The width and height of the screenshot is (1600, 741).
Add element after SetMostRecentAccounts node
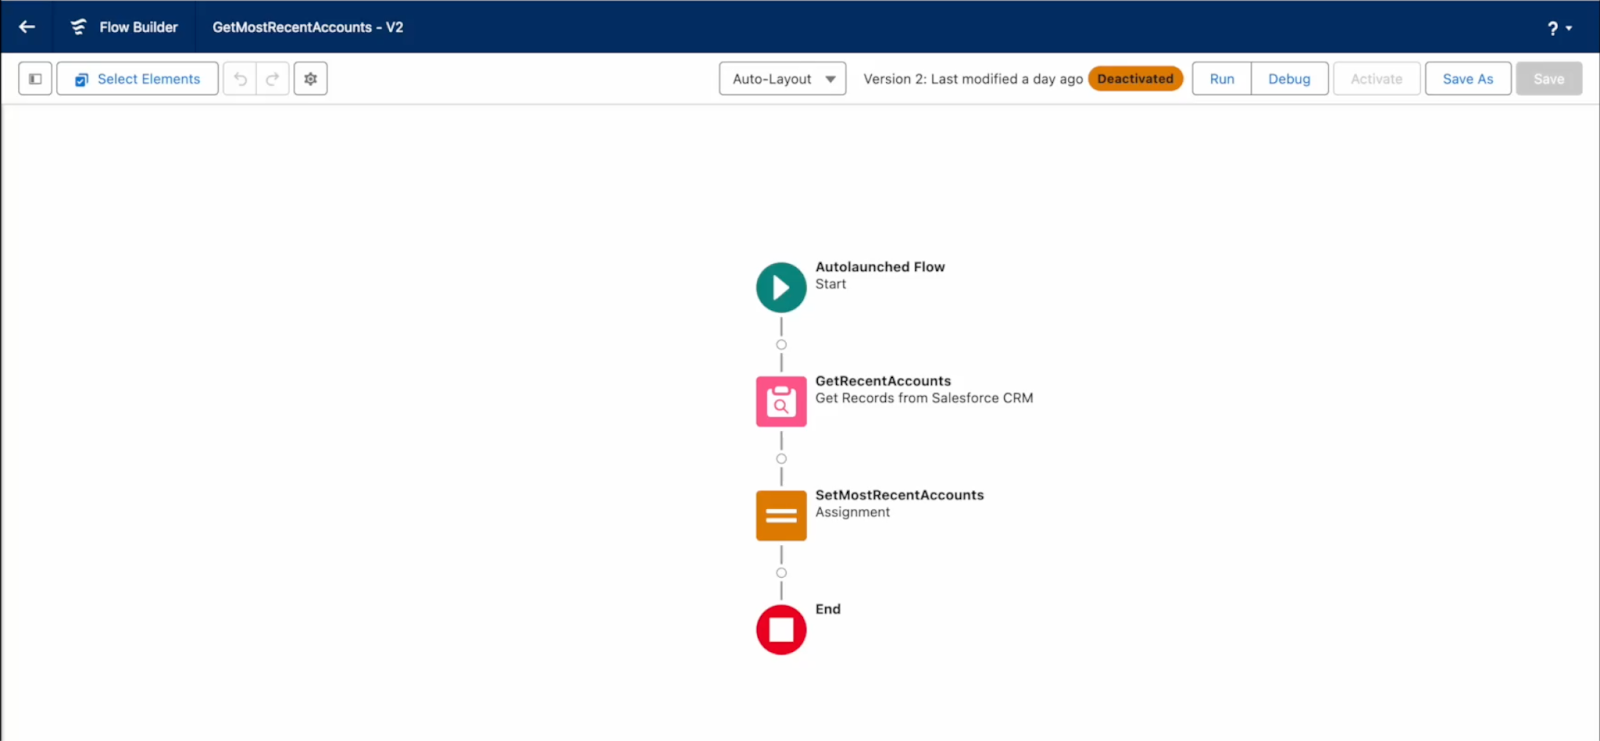click(781, 573)
